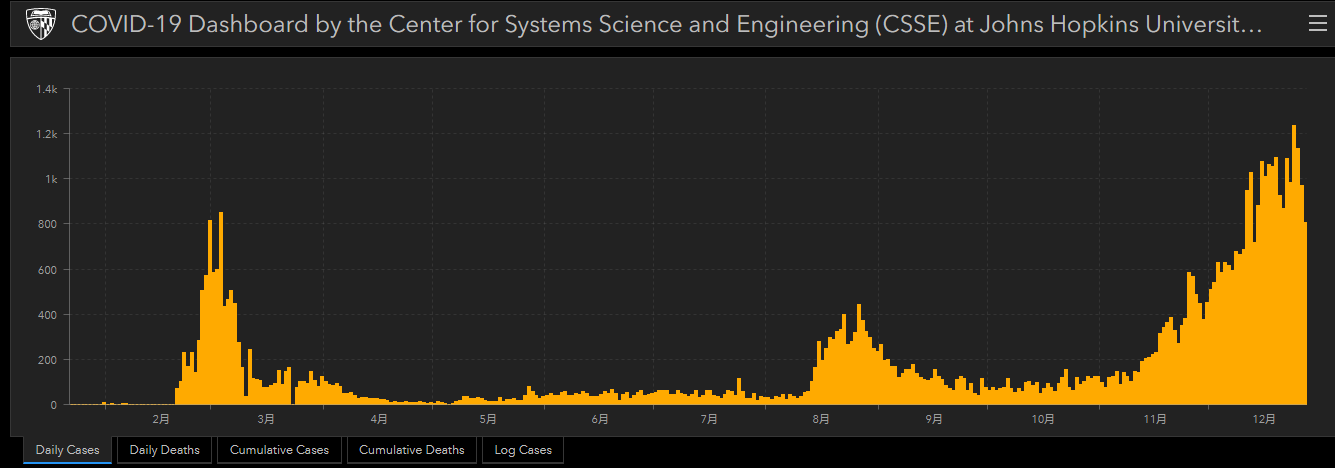Click the 600 value on the y-axis

pyautogui.click(x=49, y=269)
